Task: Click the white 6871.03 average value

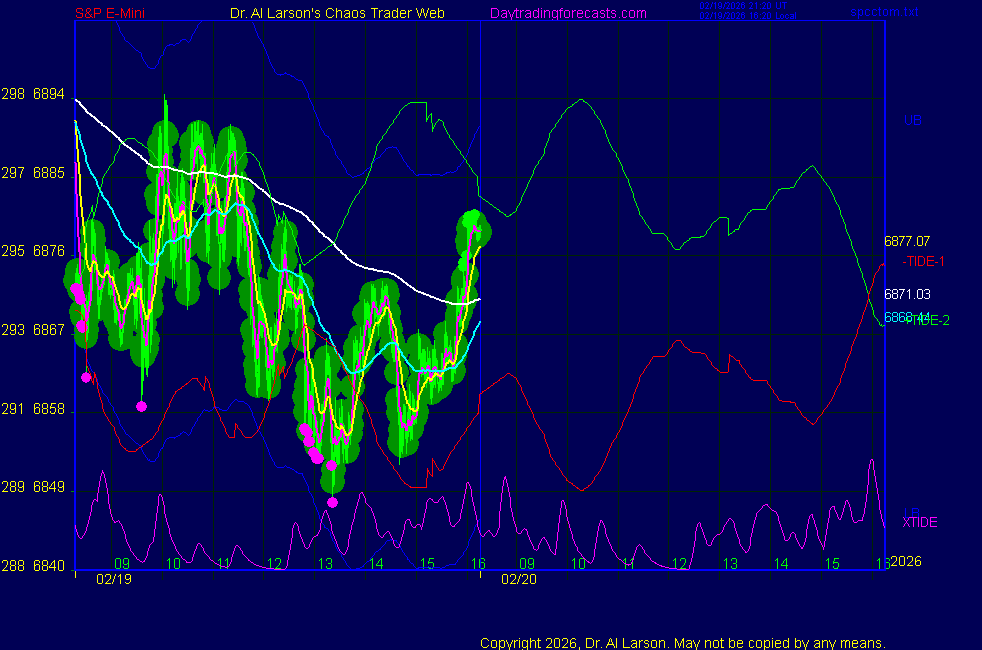Action: click(x=907, y=294)
